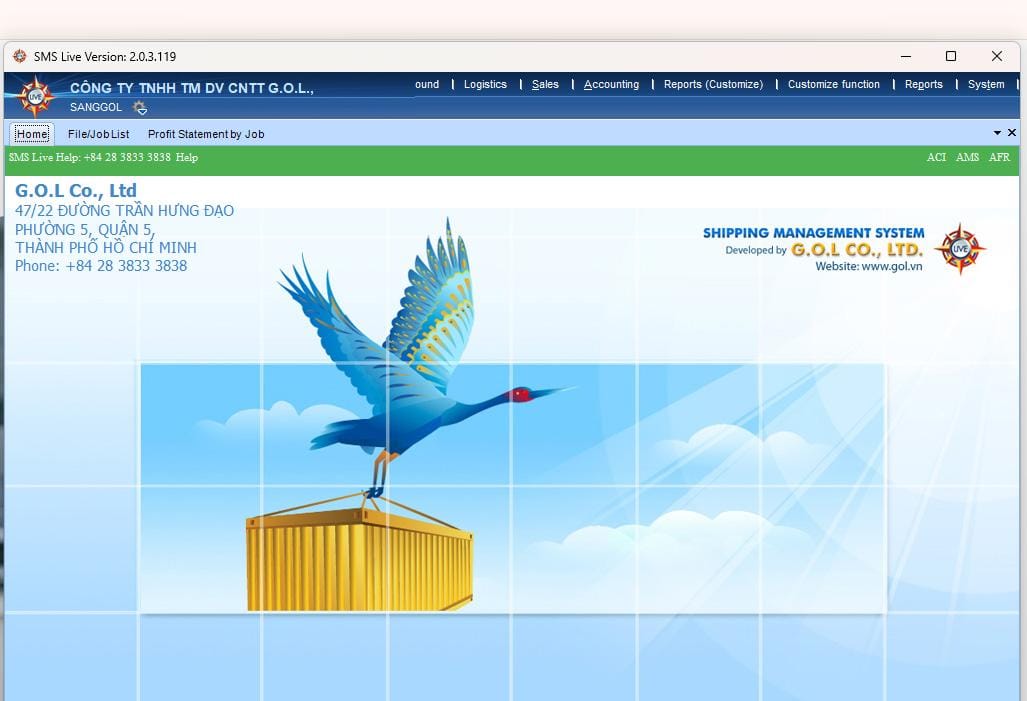The height and width of the screenshot is (701, 1027).
Task: Click the SMS Live title bar app icon
Action: [19, 56]
